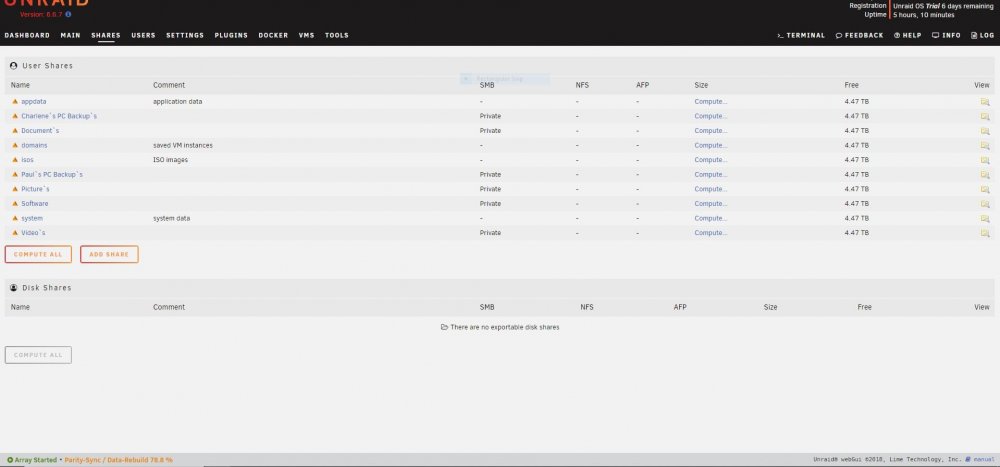Click Compute All under User Shares

tap(38, 255)
